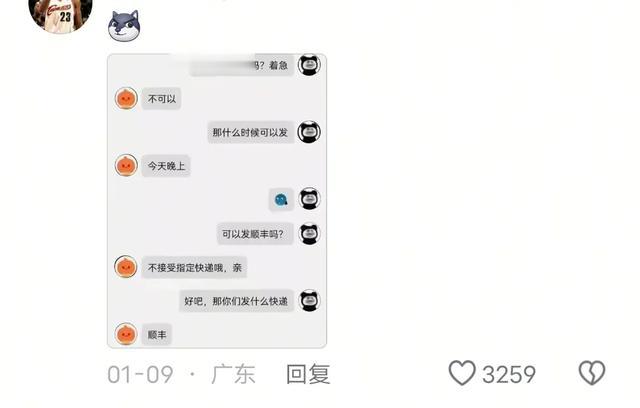Screen dimensions: 640x408
Task: Click the blue emoji message bubble
Action: click(x=281, y=200)
